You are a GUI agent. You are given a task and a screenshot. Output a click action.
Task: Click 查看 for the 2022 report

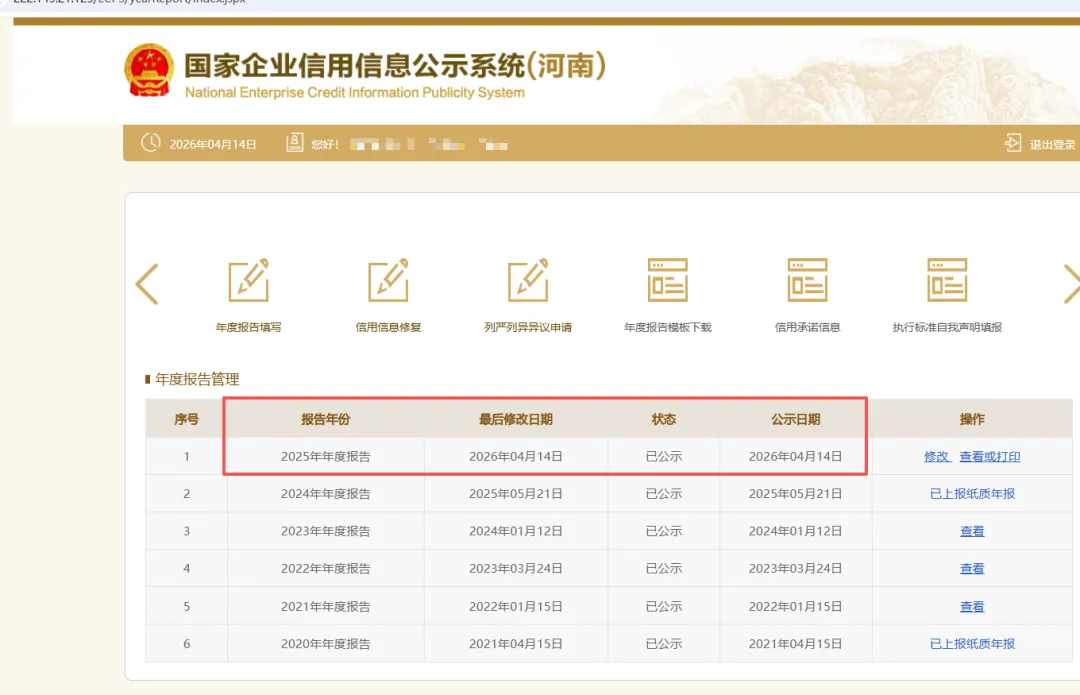point(973,568)
